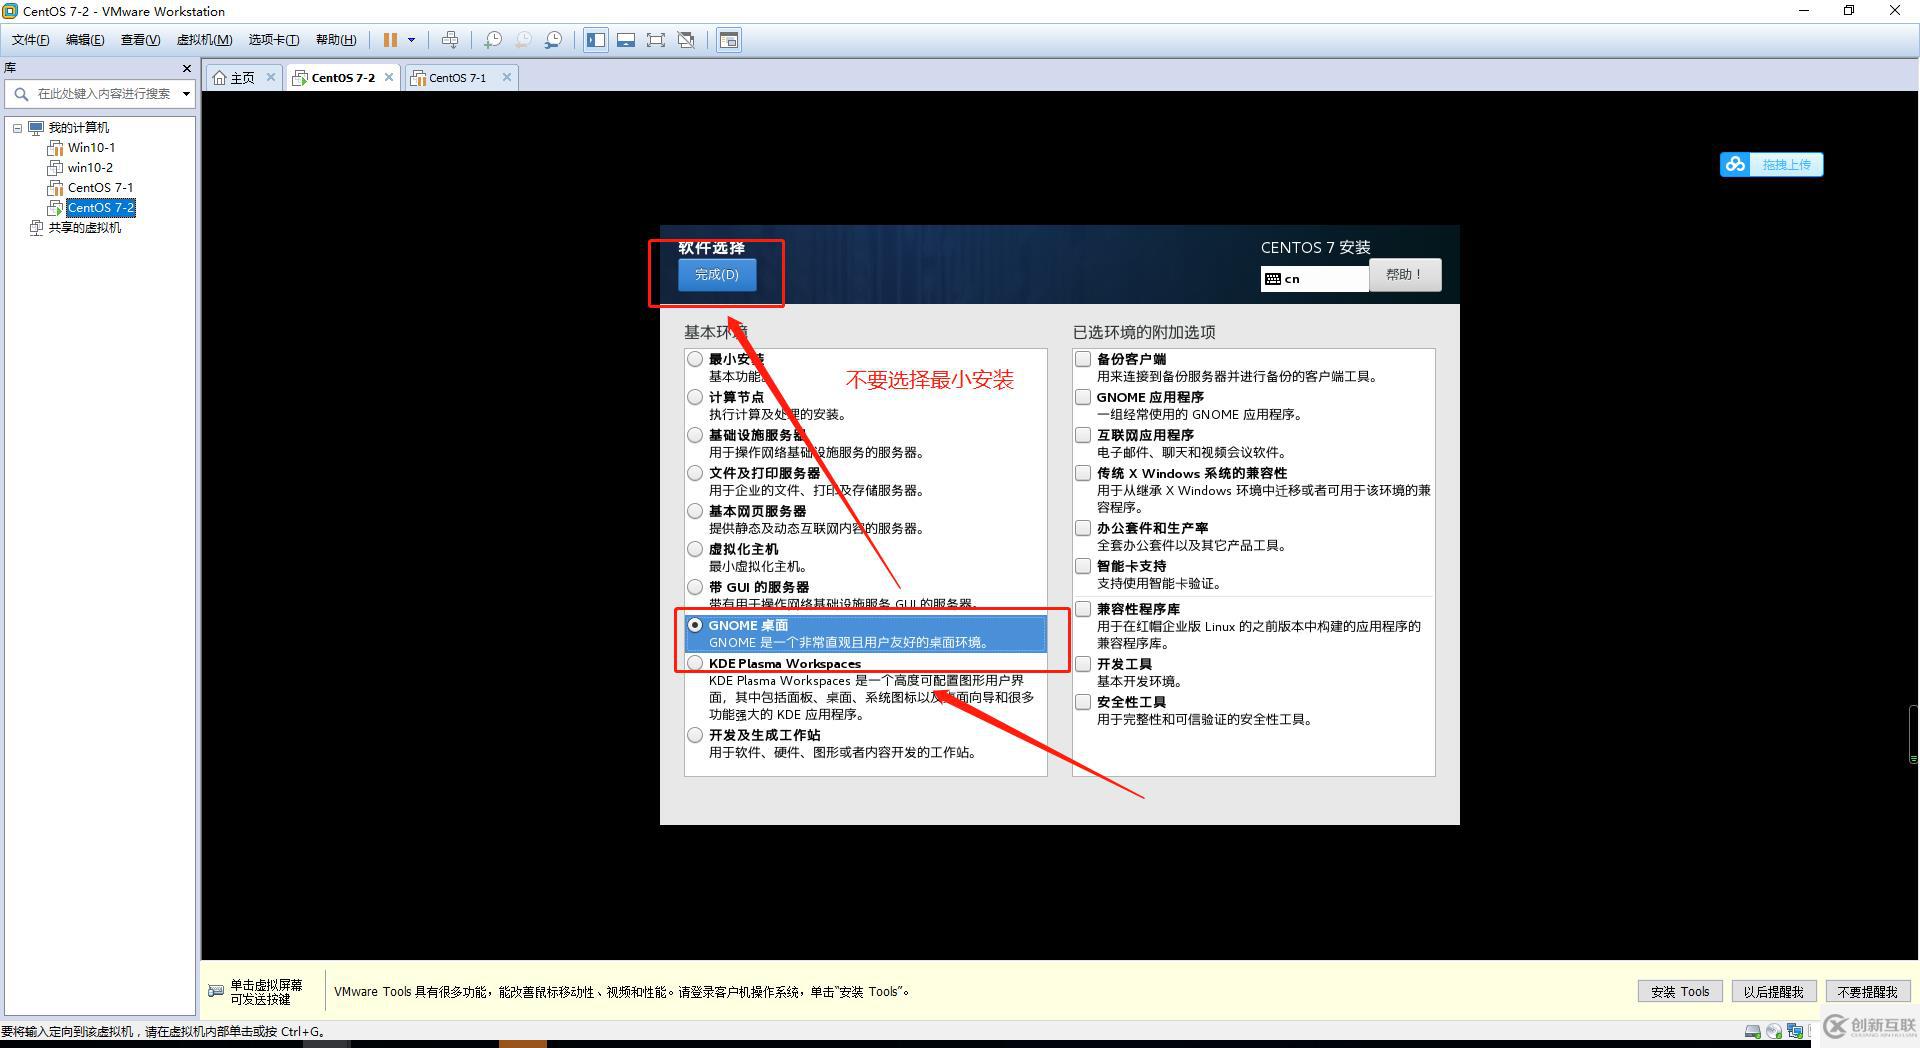Check the 备份客户端 checkbox
The image size is (1920, 1048).
click(1083, 359)
